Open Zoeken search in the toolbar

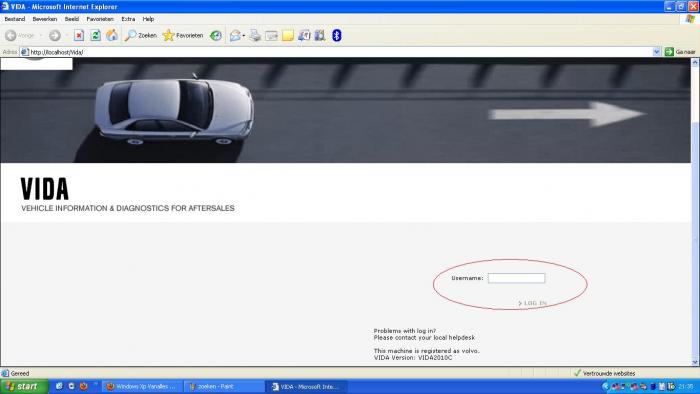pyautogui.click(x=141, y=35)
